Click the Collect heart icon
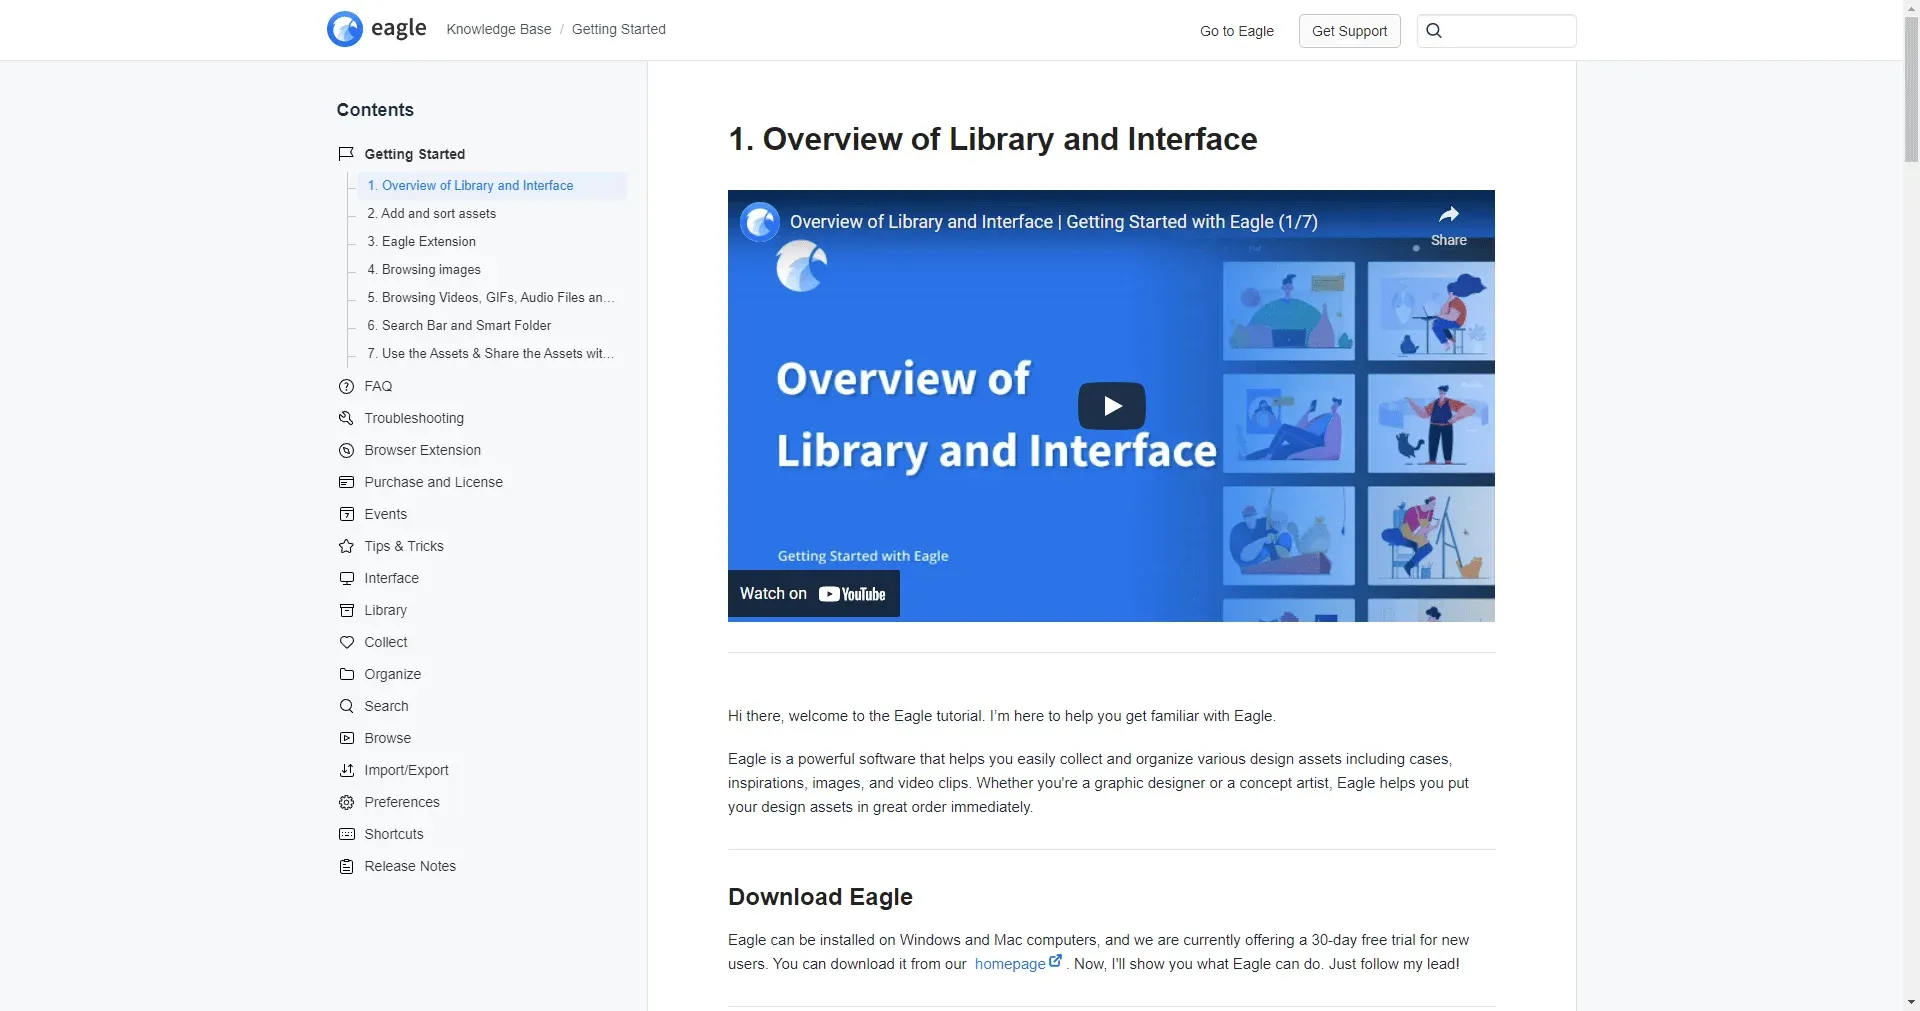Viewport: 1920px width, 1011px height. pos(346,642)
